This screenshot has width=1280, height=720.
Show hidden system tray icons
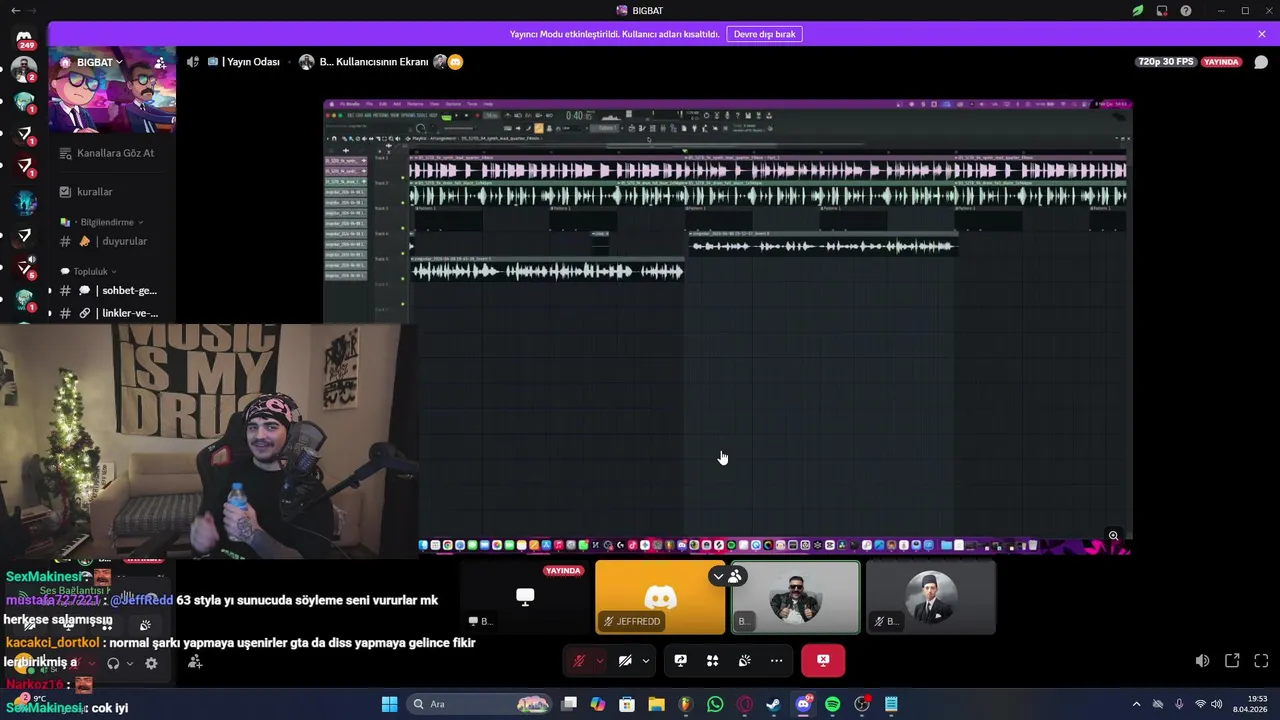pos(1136,704)
